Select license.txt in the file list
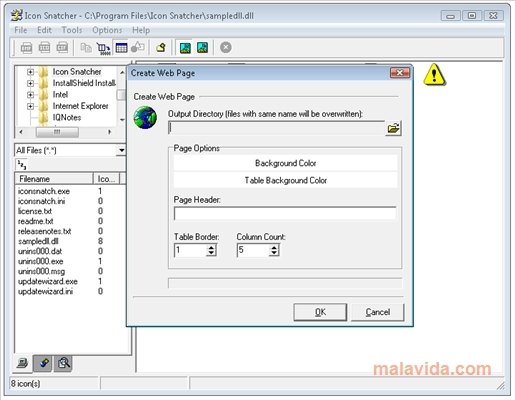 coord(35,211)
